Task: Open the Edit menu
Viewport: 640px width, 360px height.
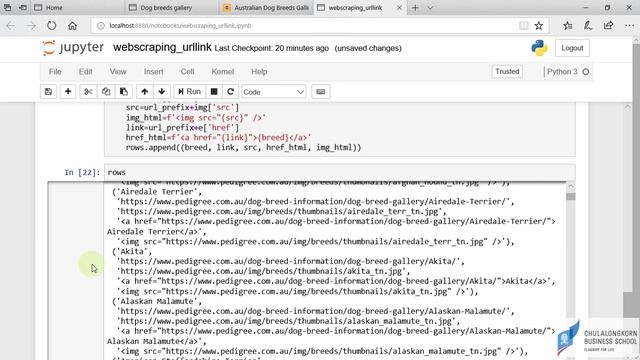Action: (x=85, y=72)
